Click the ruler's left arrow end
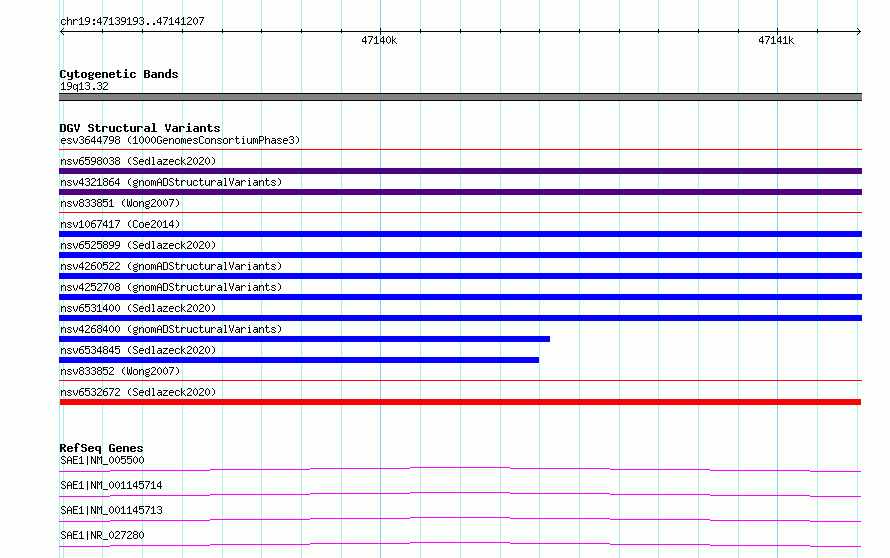This screenshot has height=558, width=890. (x=62, y=32)
